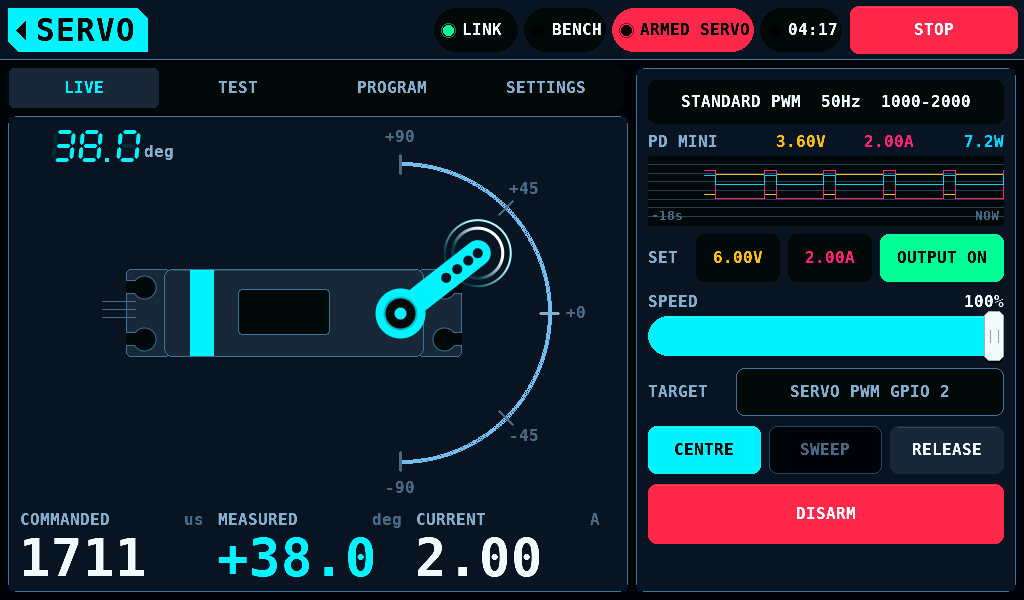This screenshot has height=600, width=1024.
Task: Click the servo body graphic
Action: pos(294,313)
